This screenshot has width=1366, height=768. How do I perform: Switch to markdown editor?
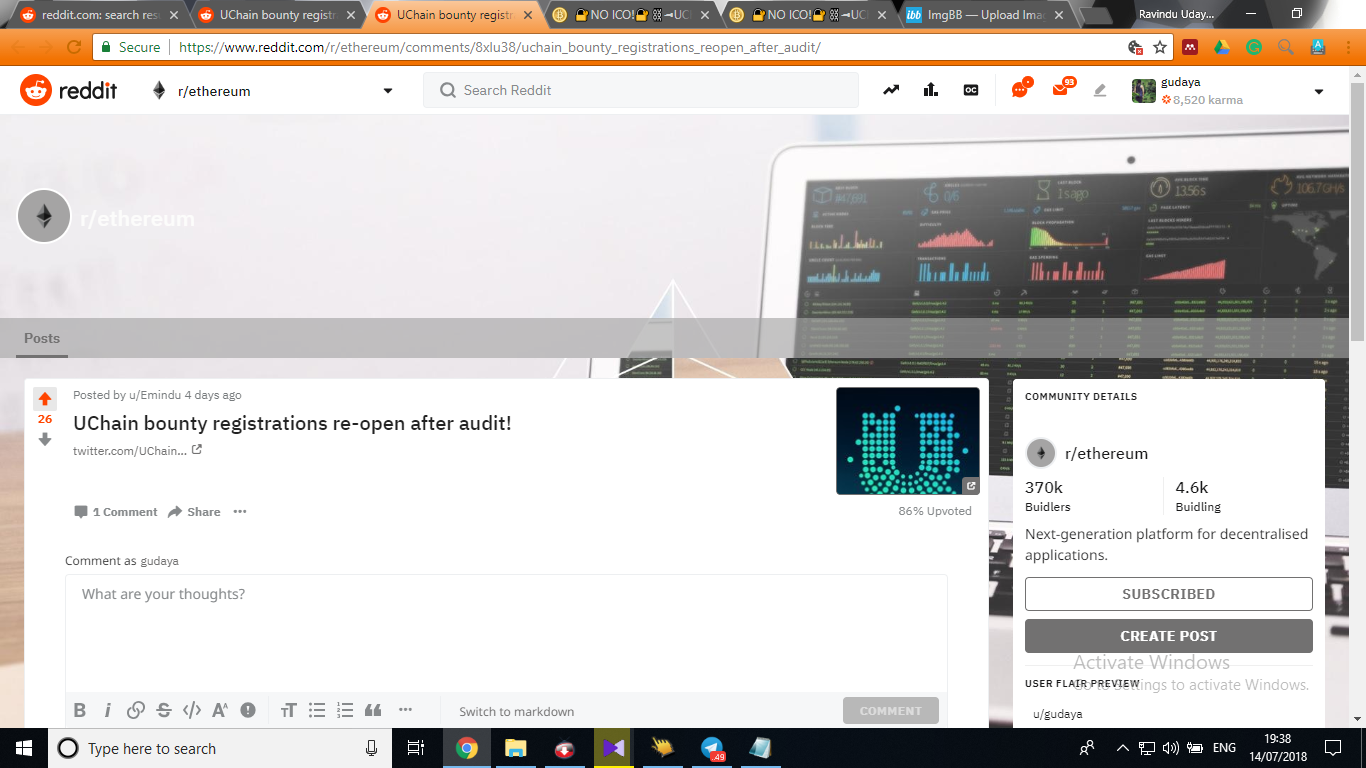point(517,712)
